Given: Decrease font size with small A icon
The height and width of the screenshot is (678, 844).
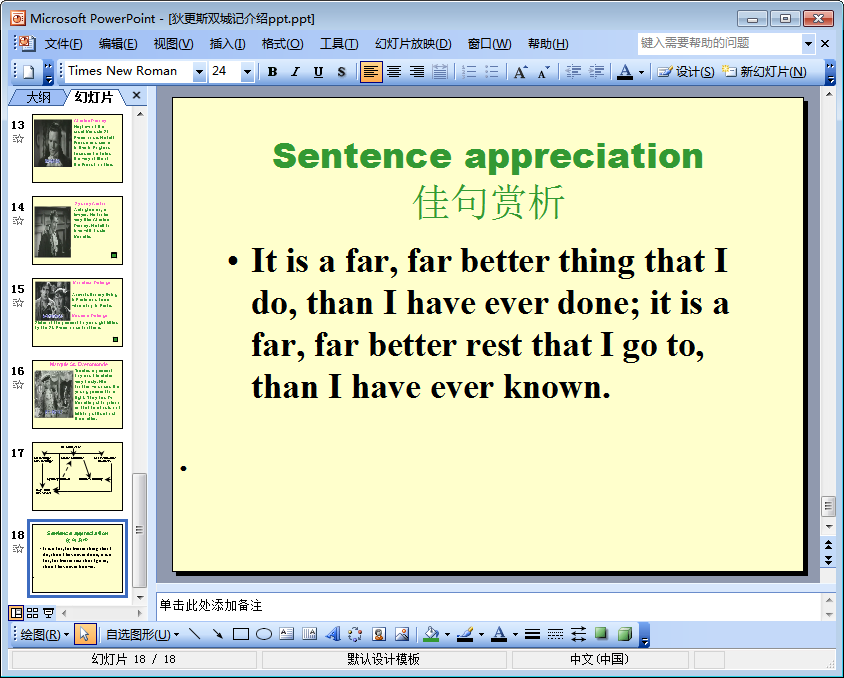Looking at the screenshot, I should click(x=543, y=72).
